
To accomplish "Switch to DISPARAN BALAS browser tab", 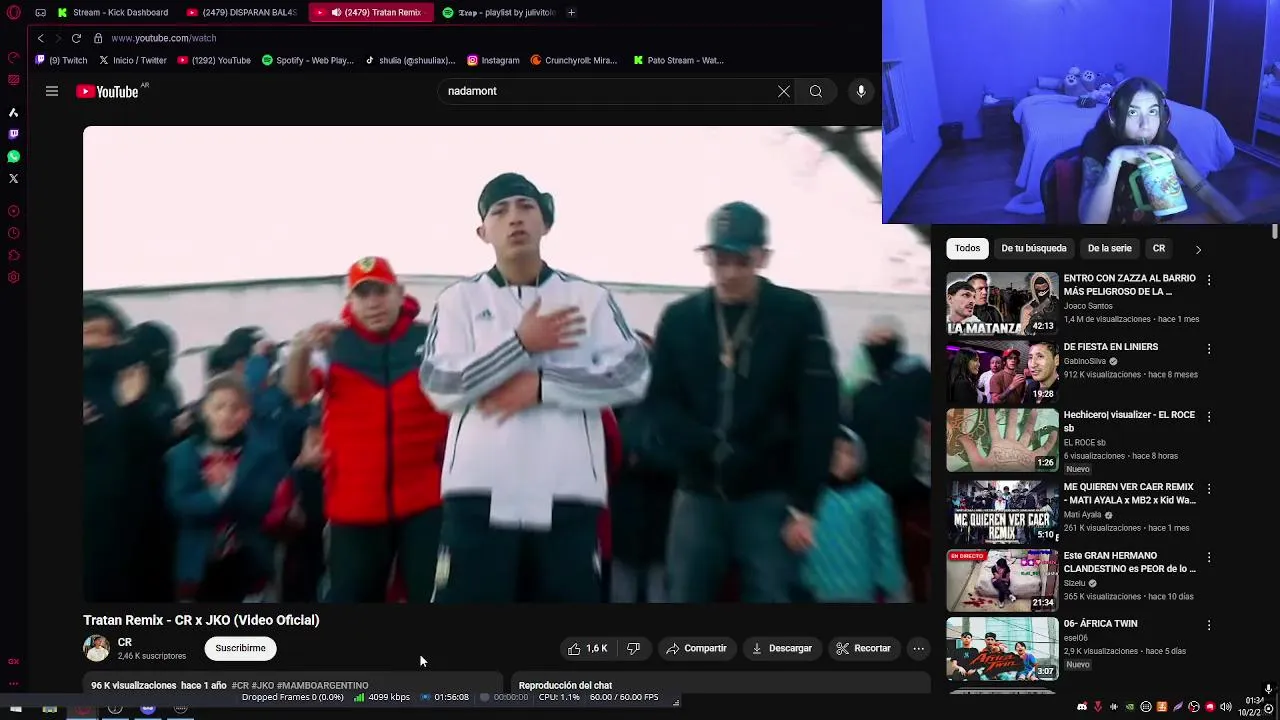I will (x=242, y=13).
